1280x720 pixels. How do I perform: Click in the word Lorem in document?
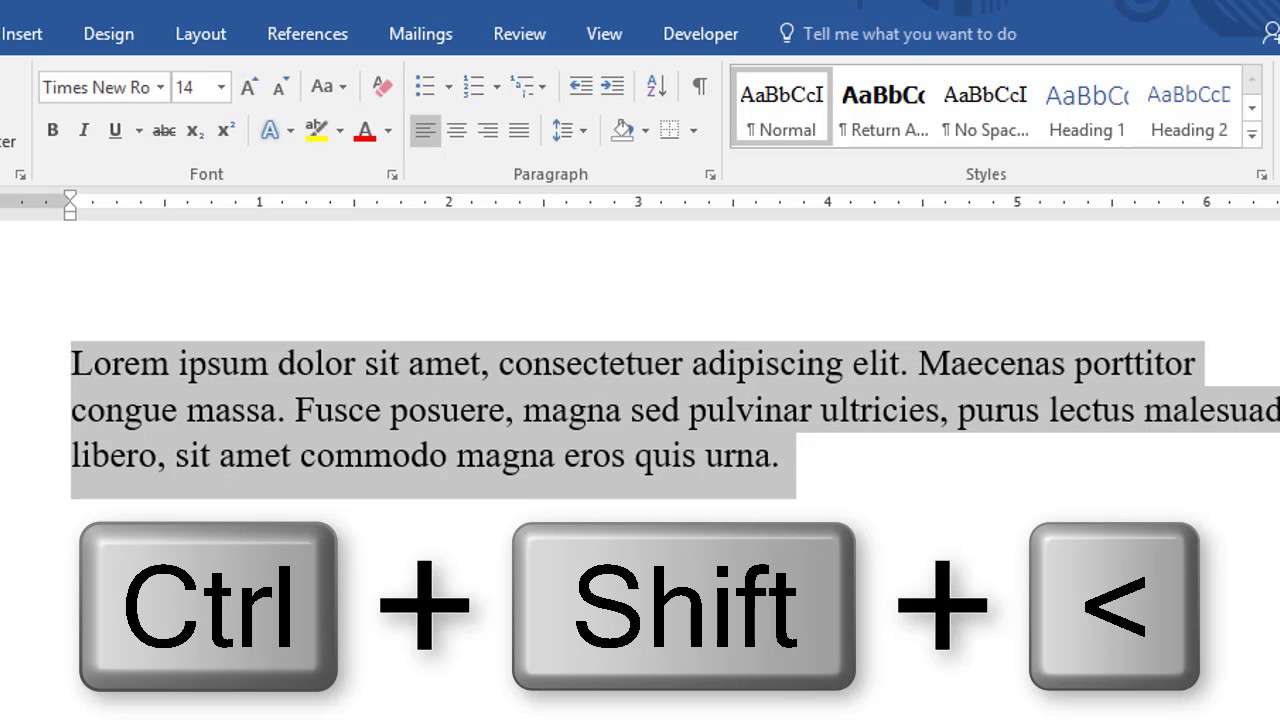120,363
